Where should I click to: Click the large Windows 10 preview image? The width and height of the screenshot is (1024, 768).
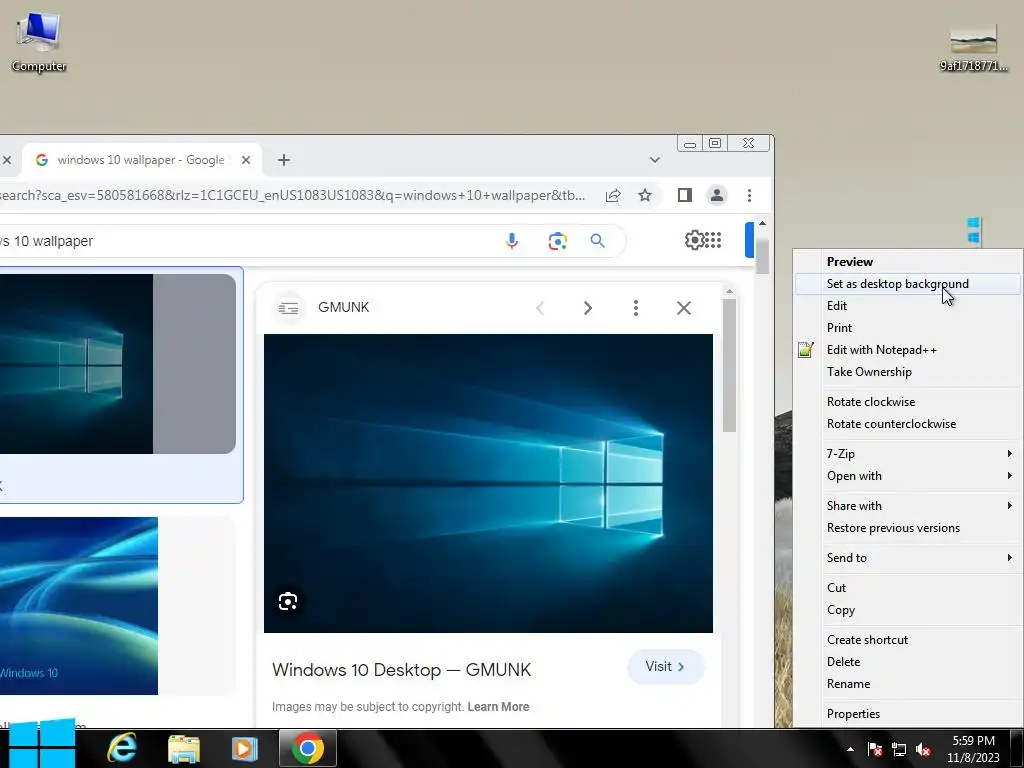(488, 483)
